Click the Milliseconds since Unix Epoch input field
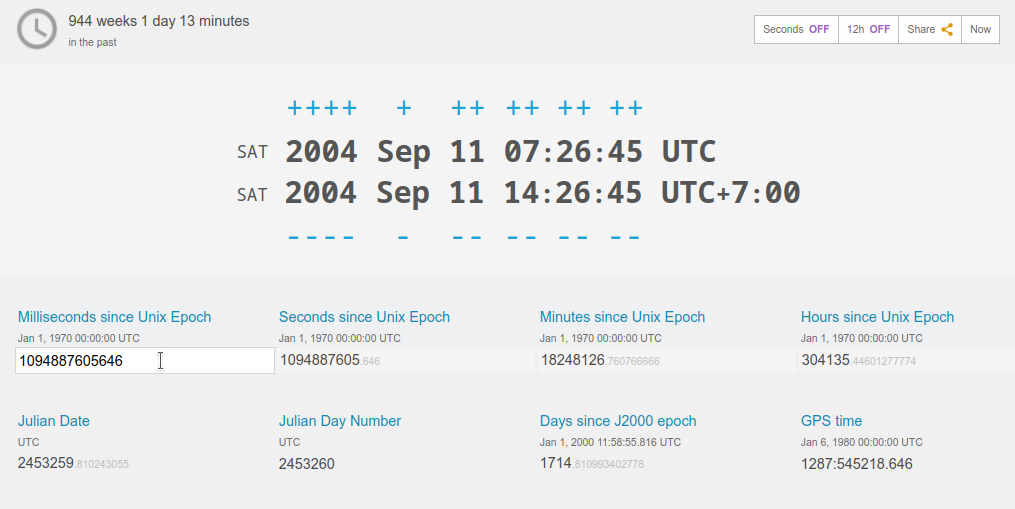Screen dimensions: 1015x509 click(144, 361)
